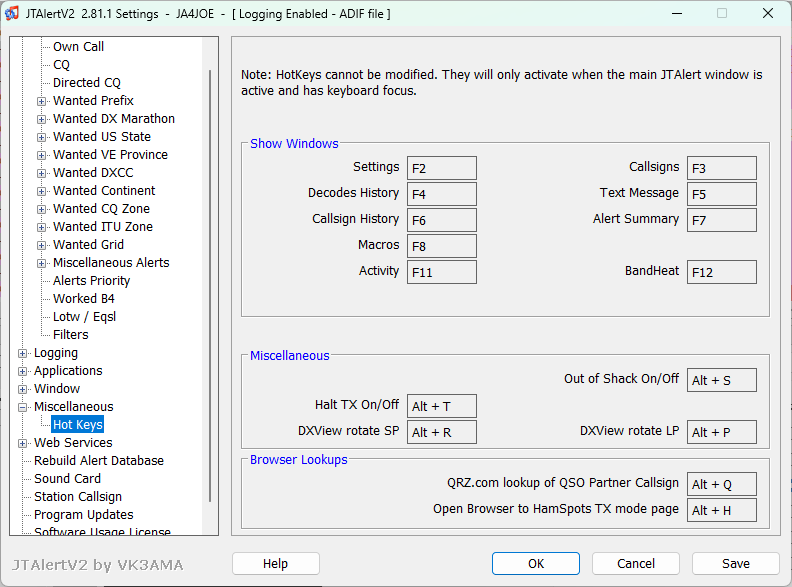Screen dimensions: 792x587
Task: Open the Sound Card settings page
Action: [67, 478]
